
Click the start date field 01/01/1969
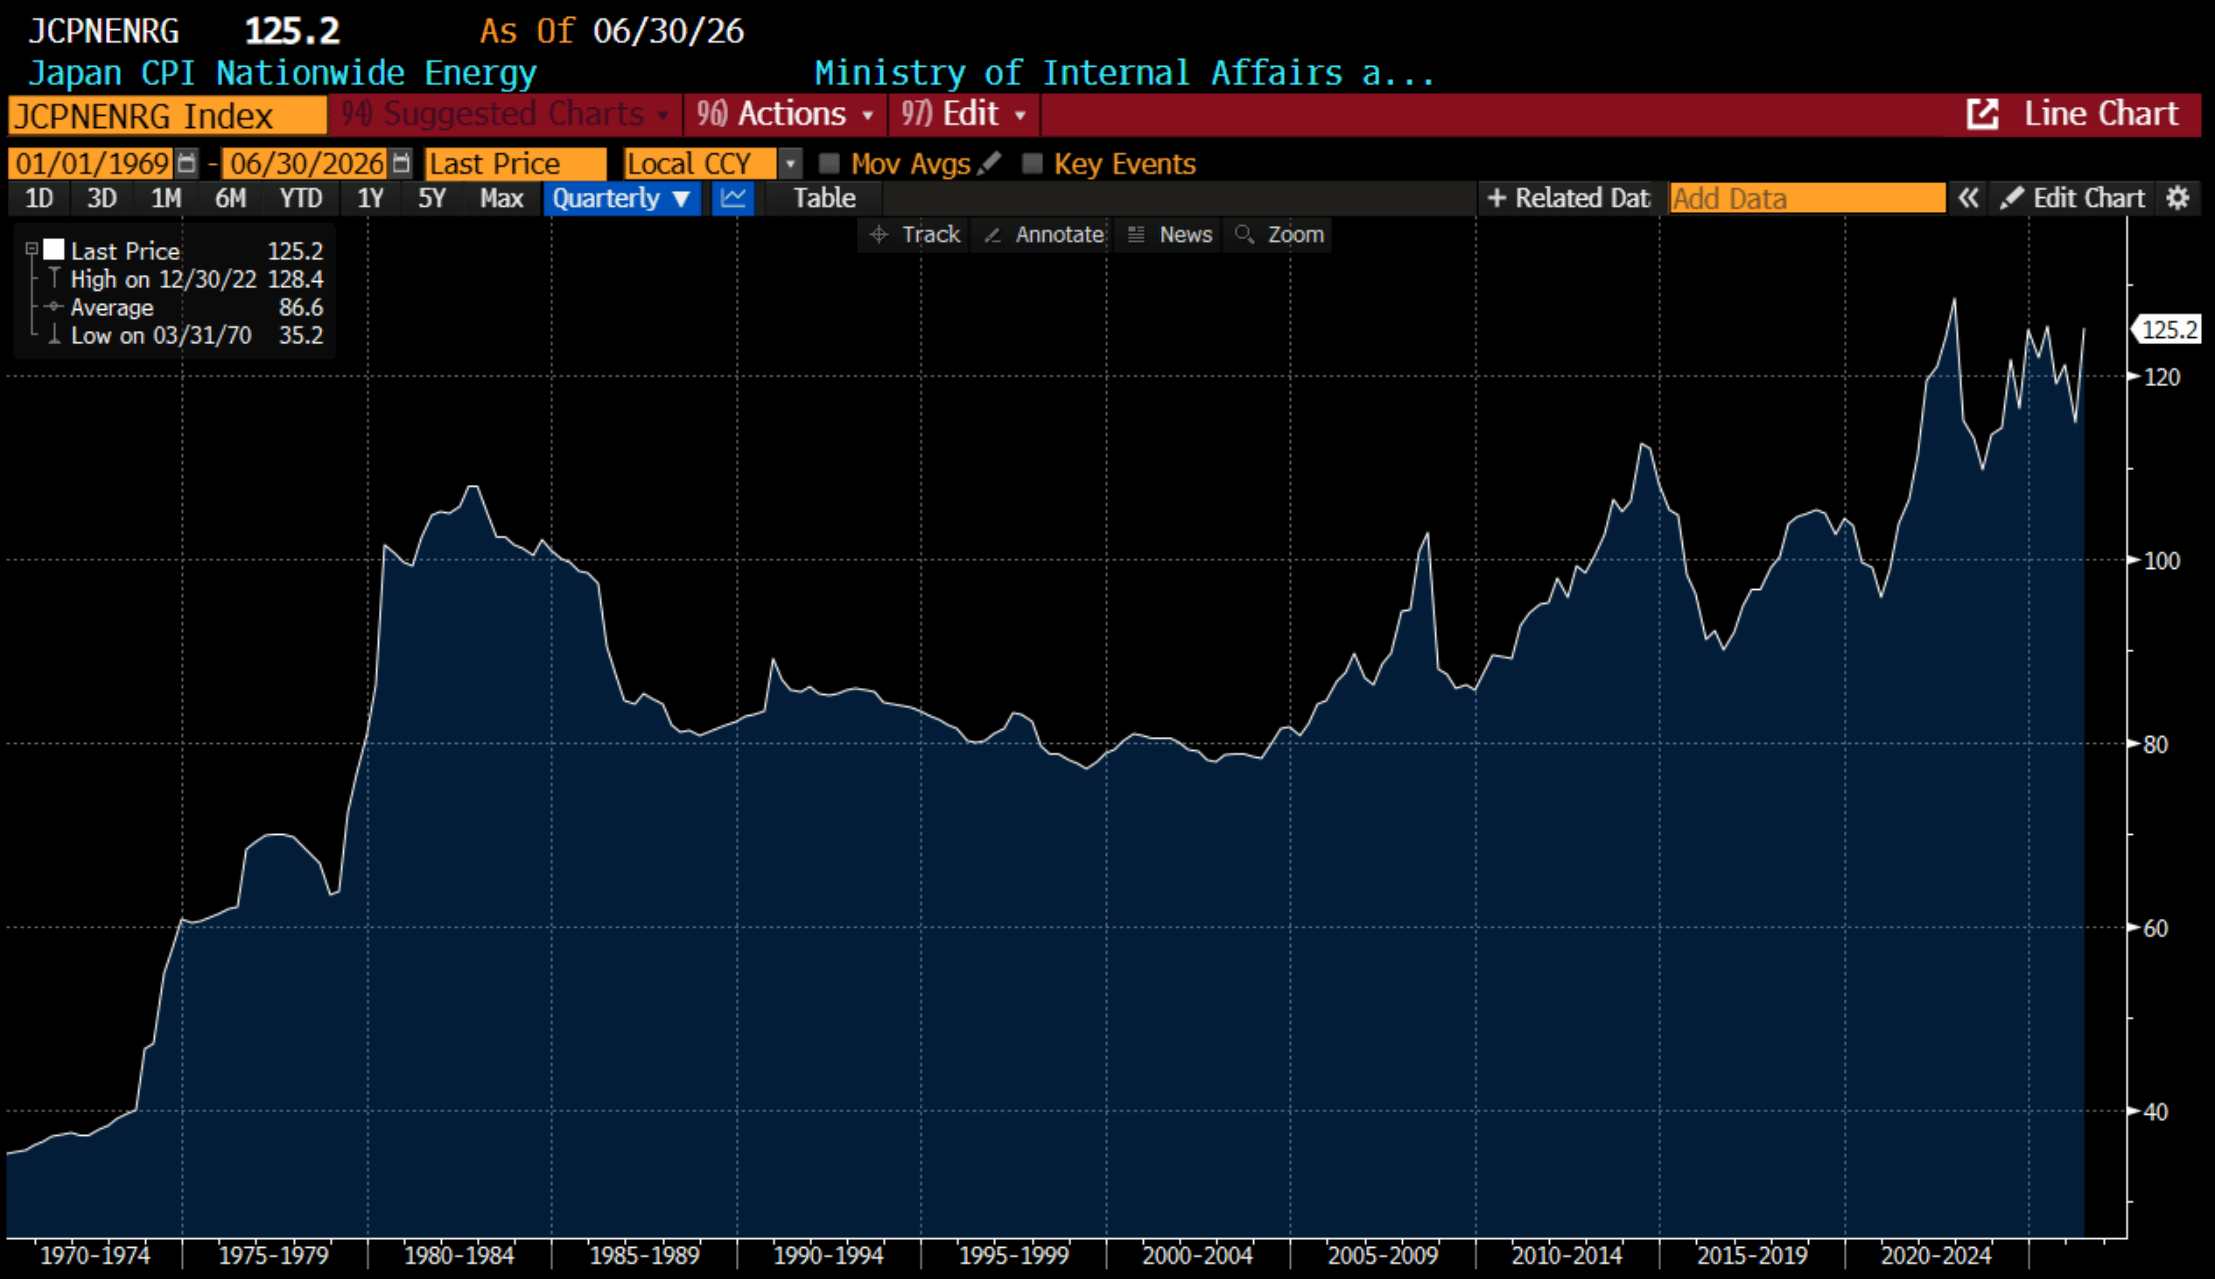pos(92,163)
